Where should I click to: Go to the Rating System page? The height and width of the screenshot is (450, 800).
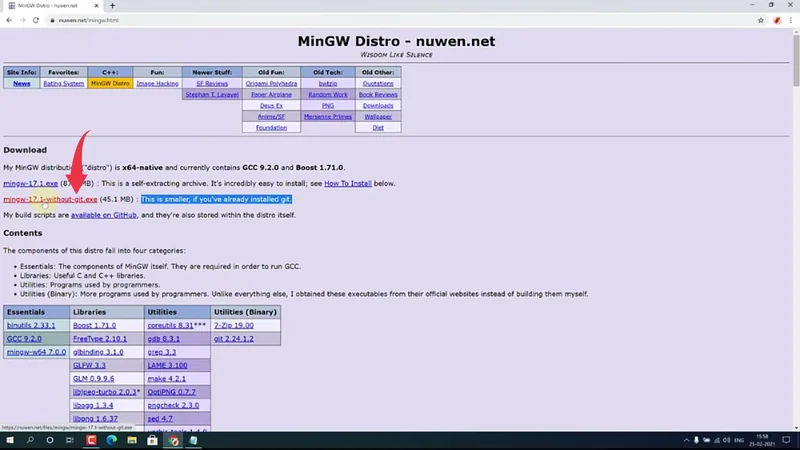(x=64, y=84)
